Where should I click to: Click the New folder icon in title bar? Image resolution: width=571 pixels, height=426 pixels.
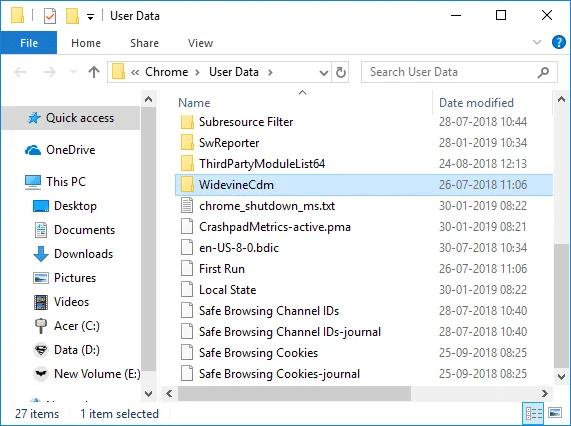click(72, 16)
